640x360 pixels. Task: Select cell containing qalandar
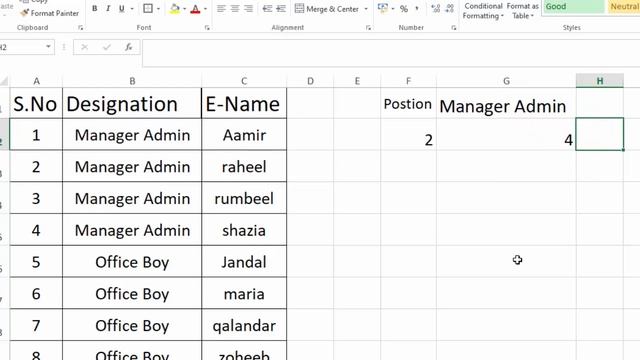click(x=244, y=325)
